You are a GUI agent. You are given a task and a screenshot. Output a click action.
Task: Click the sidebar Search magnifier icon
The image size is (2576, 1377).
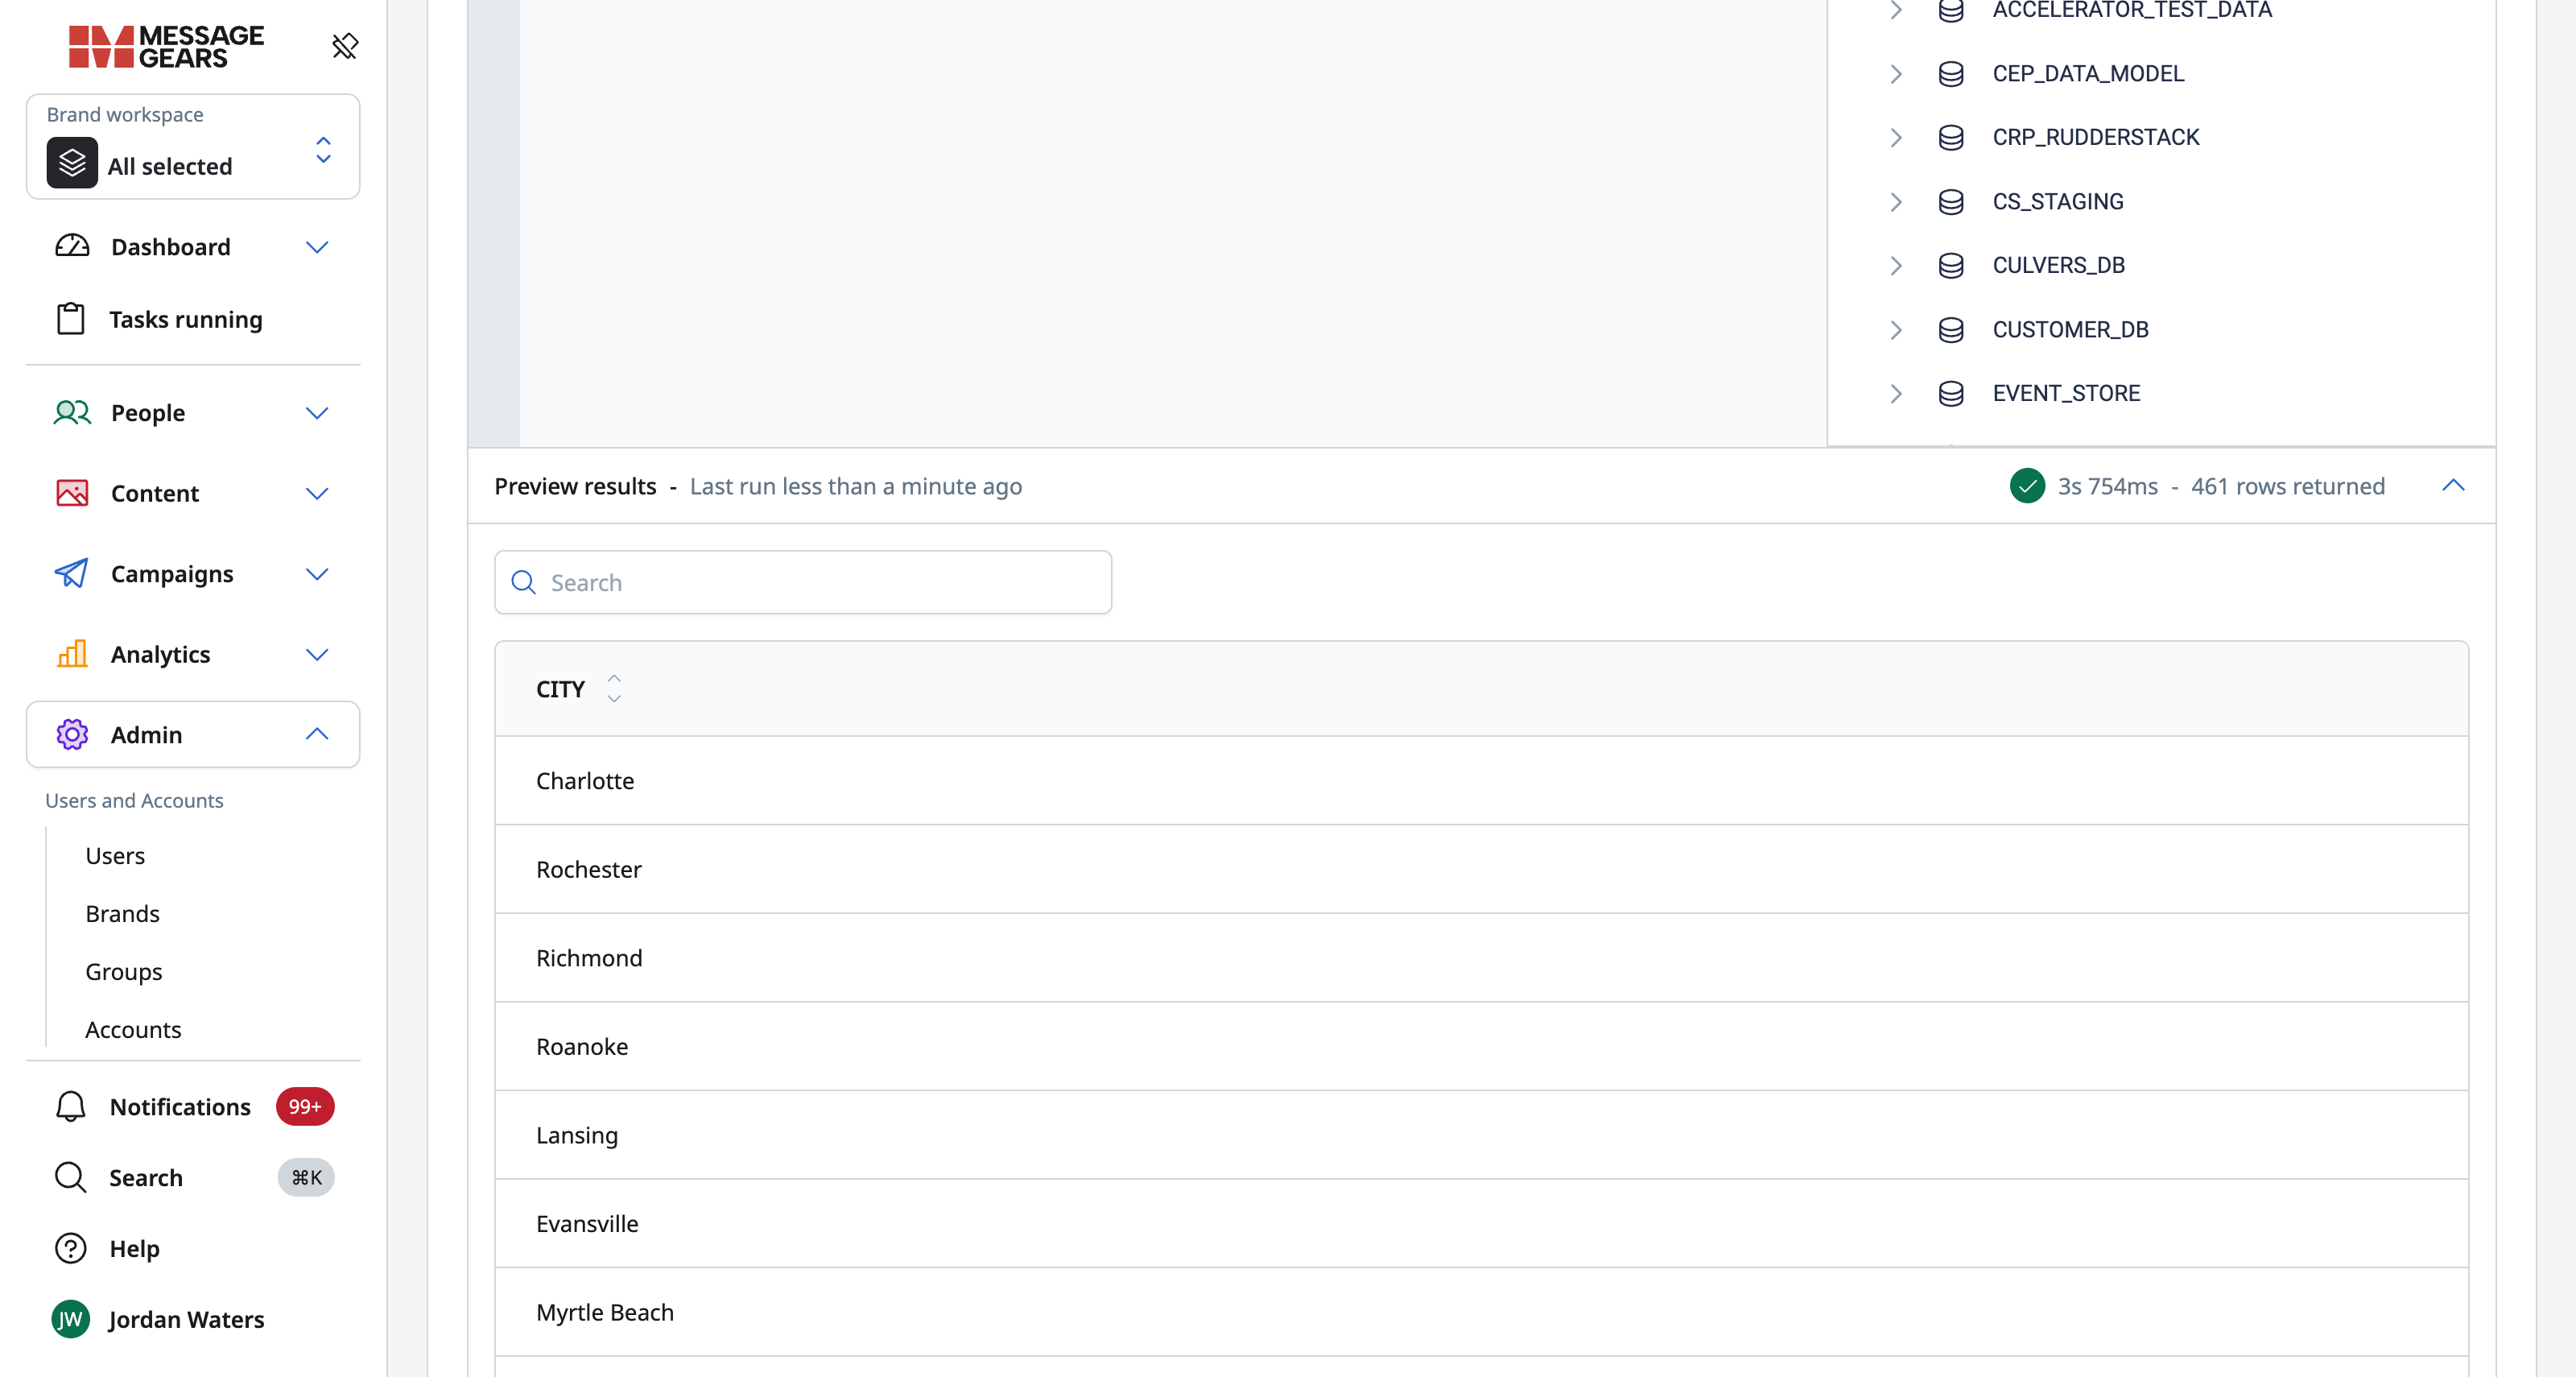point(70,1177)
